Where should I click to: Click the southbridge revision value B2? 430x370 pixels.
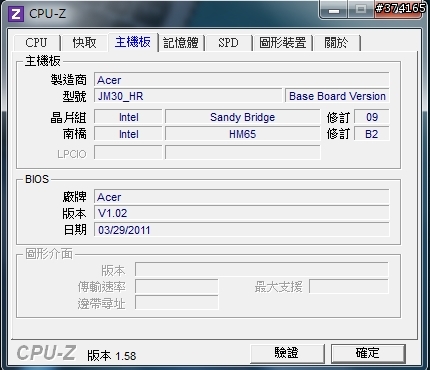point(371,134)
